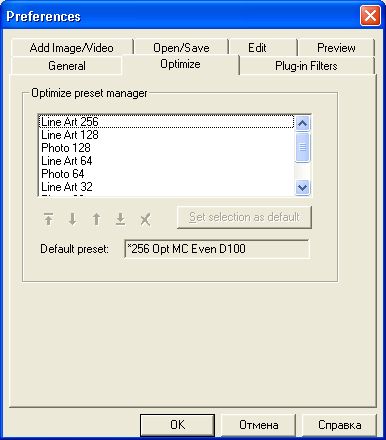Click the preset list scrollbar thumb
This screenshot has height=440, width=386.
pyautogui.click(x=303, y=147)
